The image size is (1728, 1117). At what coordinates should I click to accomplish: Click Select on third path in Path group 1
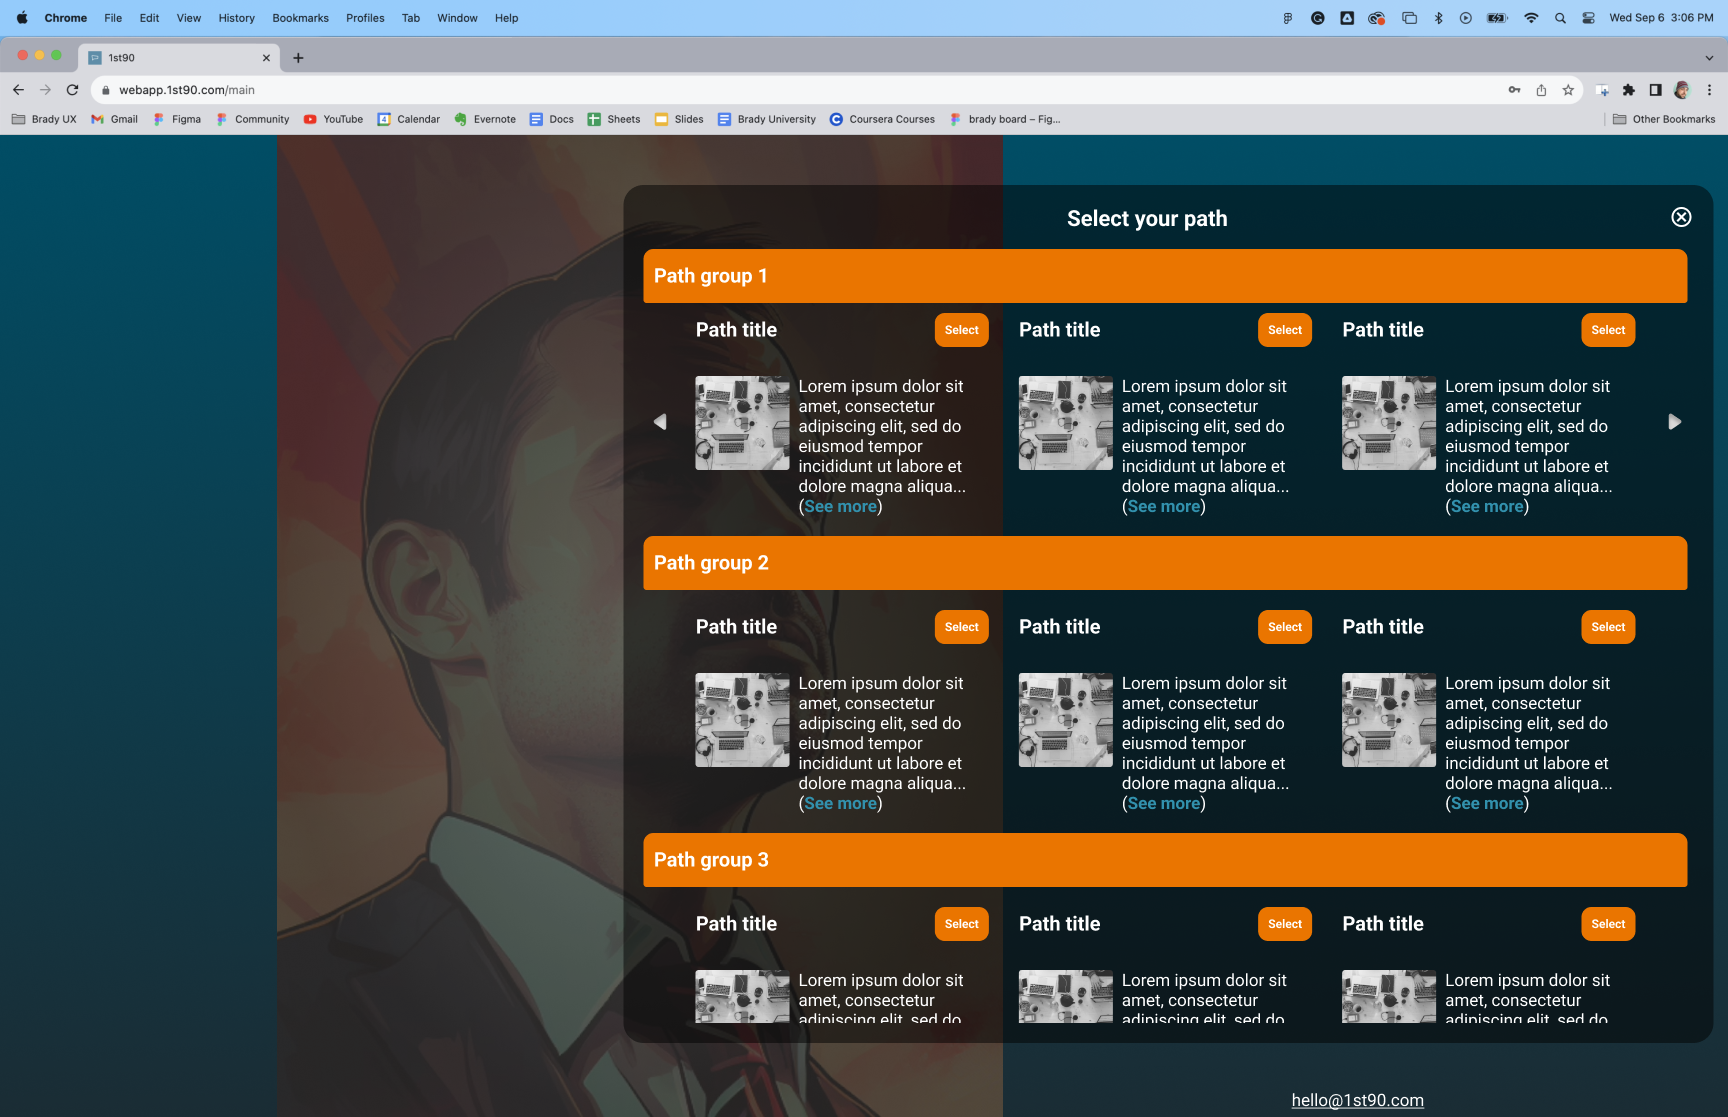1608,330
